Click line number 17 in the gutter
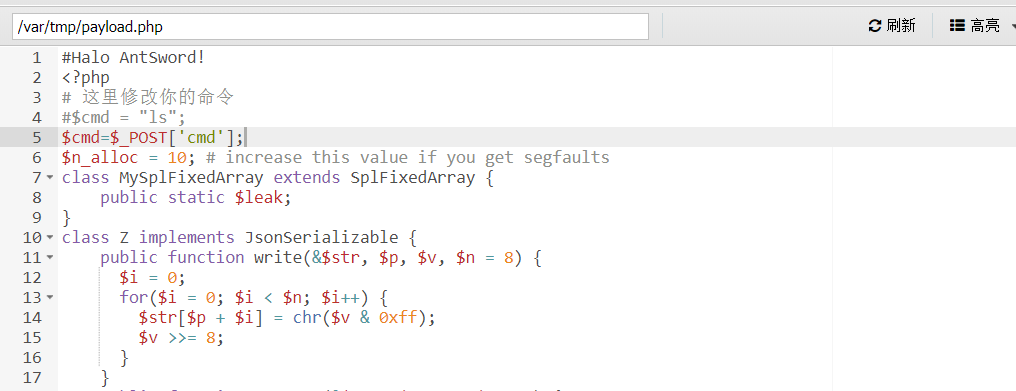Screen dimensions: 1016x391 click(x=32, y=377)
